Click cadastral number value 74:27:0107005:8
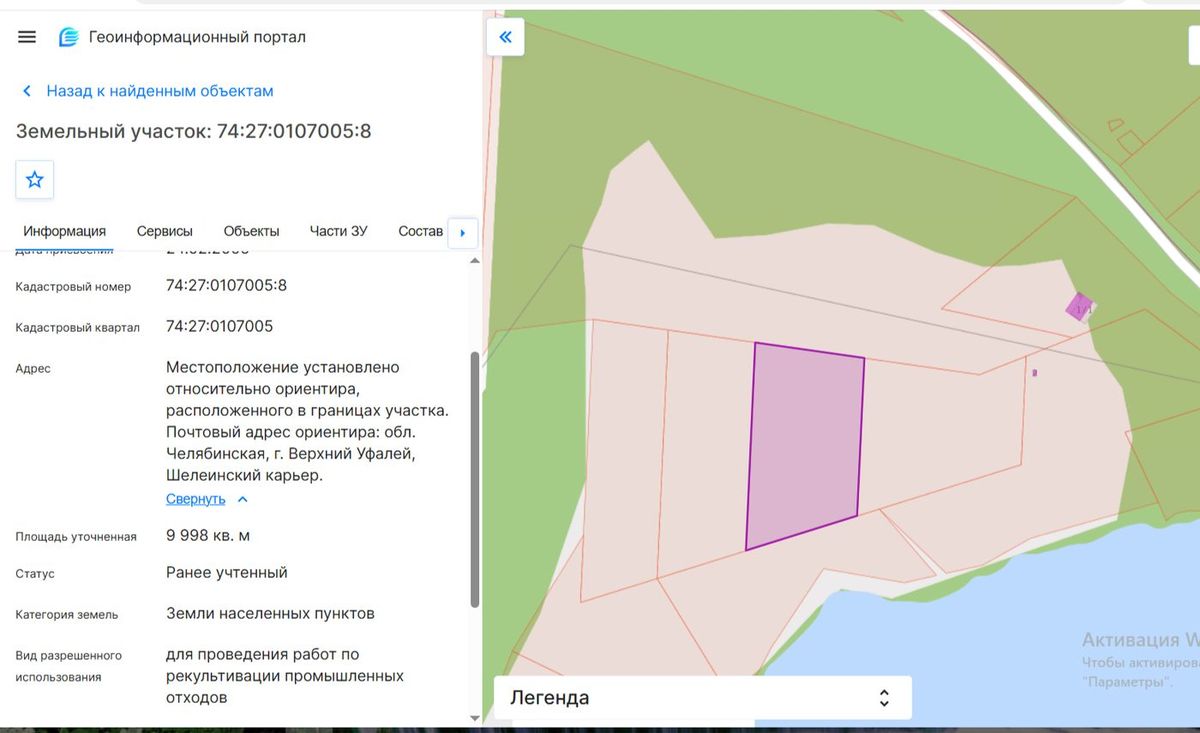The width and height of the screenshot is (1200, 733). [x=227, y=286]
